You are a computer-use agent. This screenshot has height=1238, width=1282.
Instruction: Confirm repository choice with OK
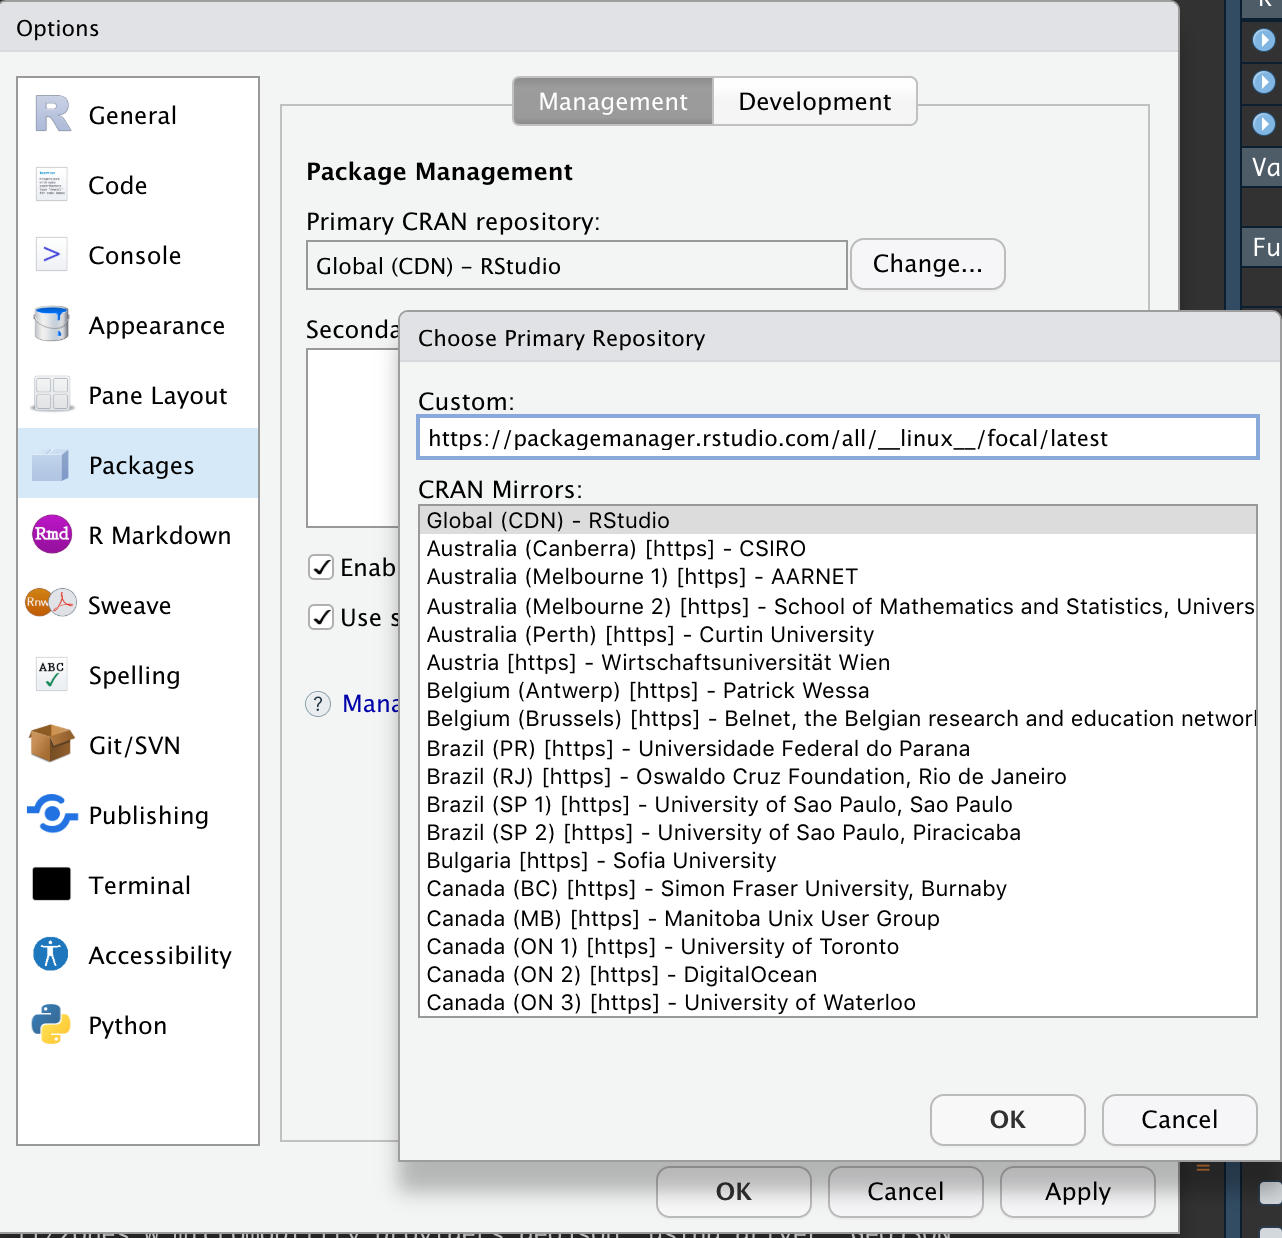pos(1007,1120)
